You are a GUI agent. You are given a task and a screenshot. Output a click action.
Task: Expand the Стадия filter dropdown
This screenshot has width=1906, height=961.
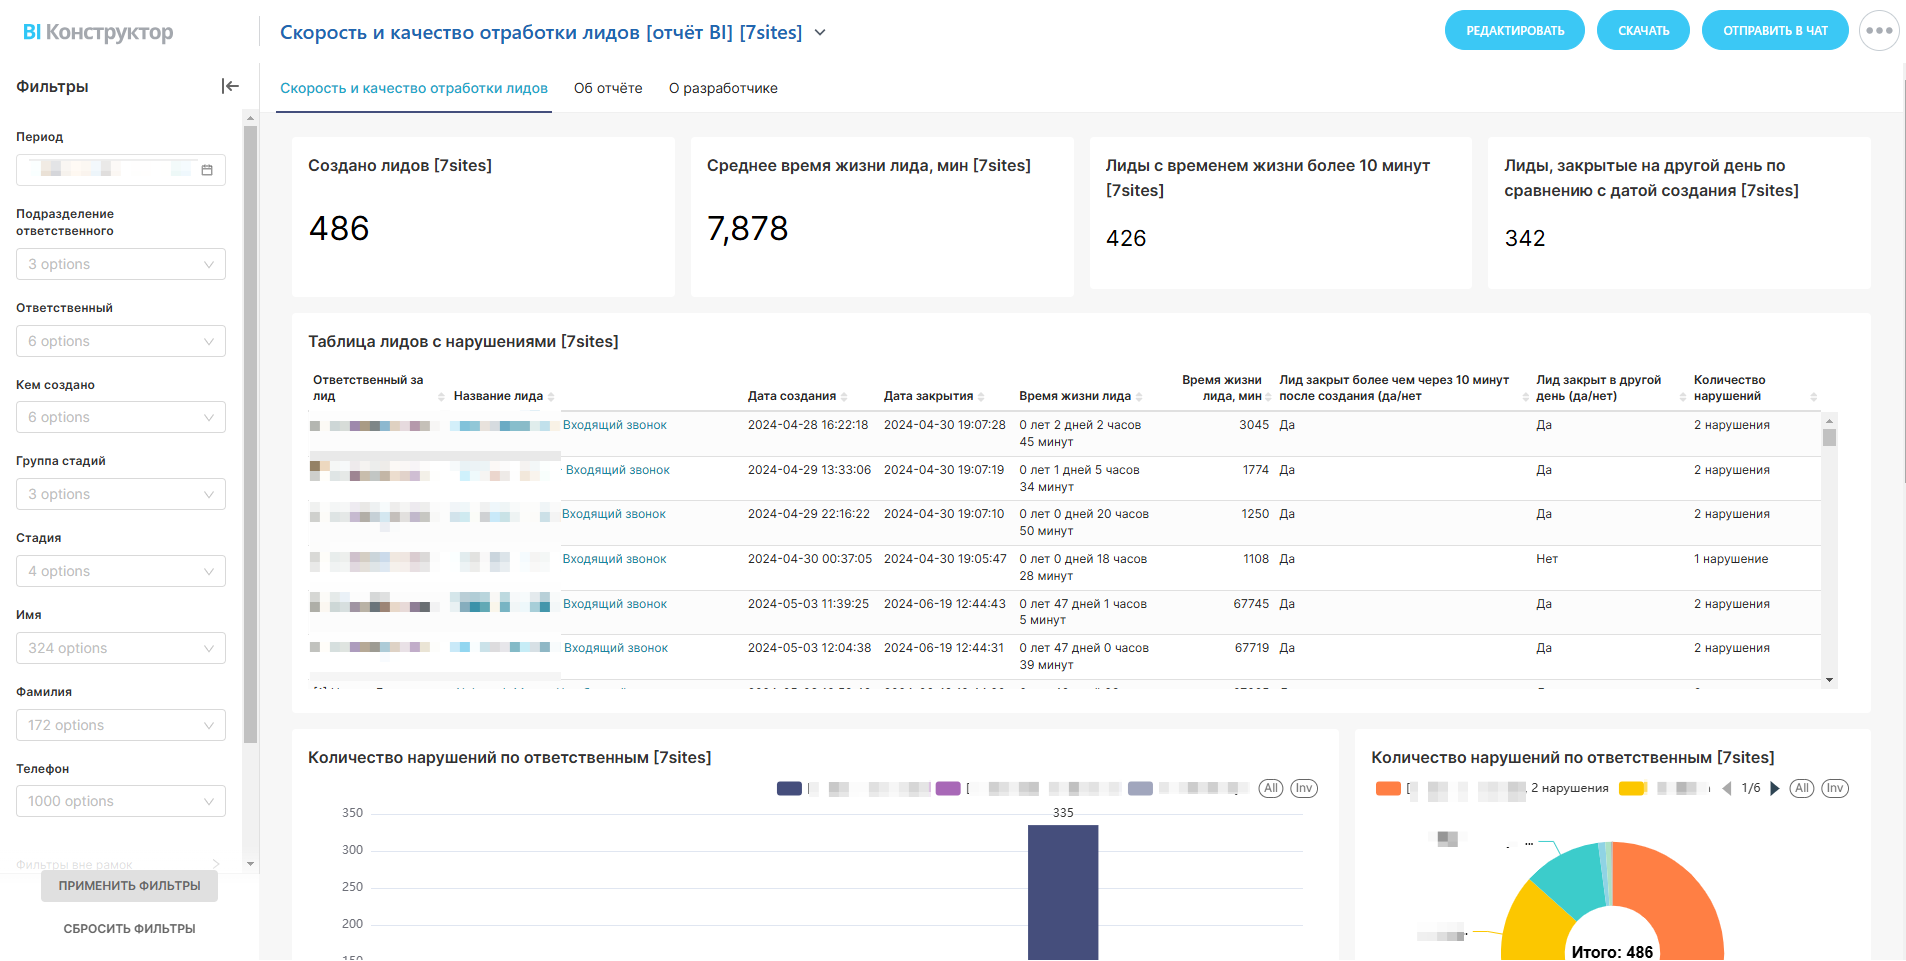(x=121, y=571)
